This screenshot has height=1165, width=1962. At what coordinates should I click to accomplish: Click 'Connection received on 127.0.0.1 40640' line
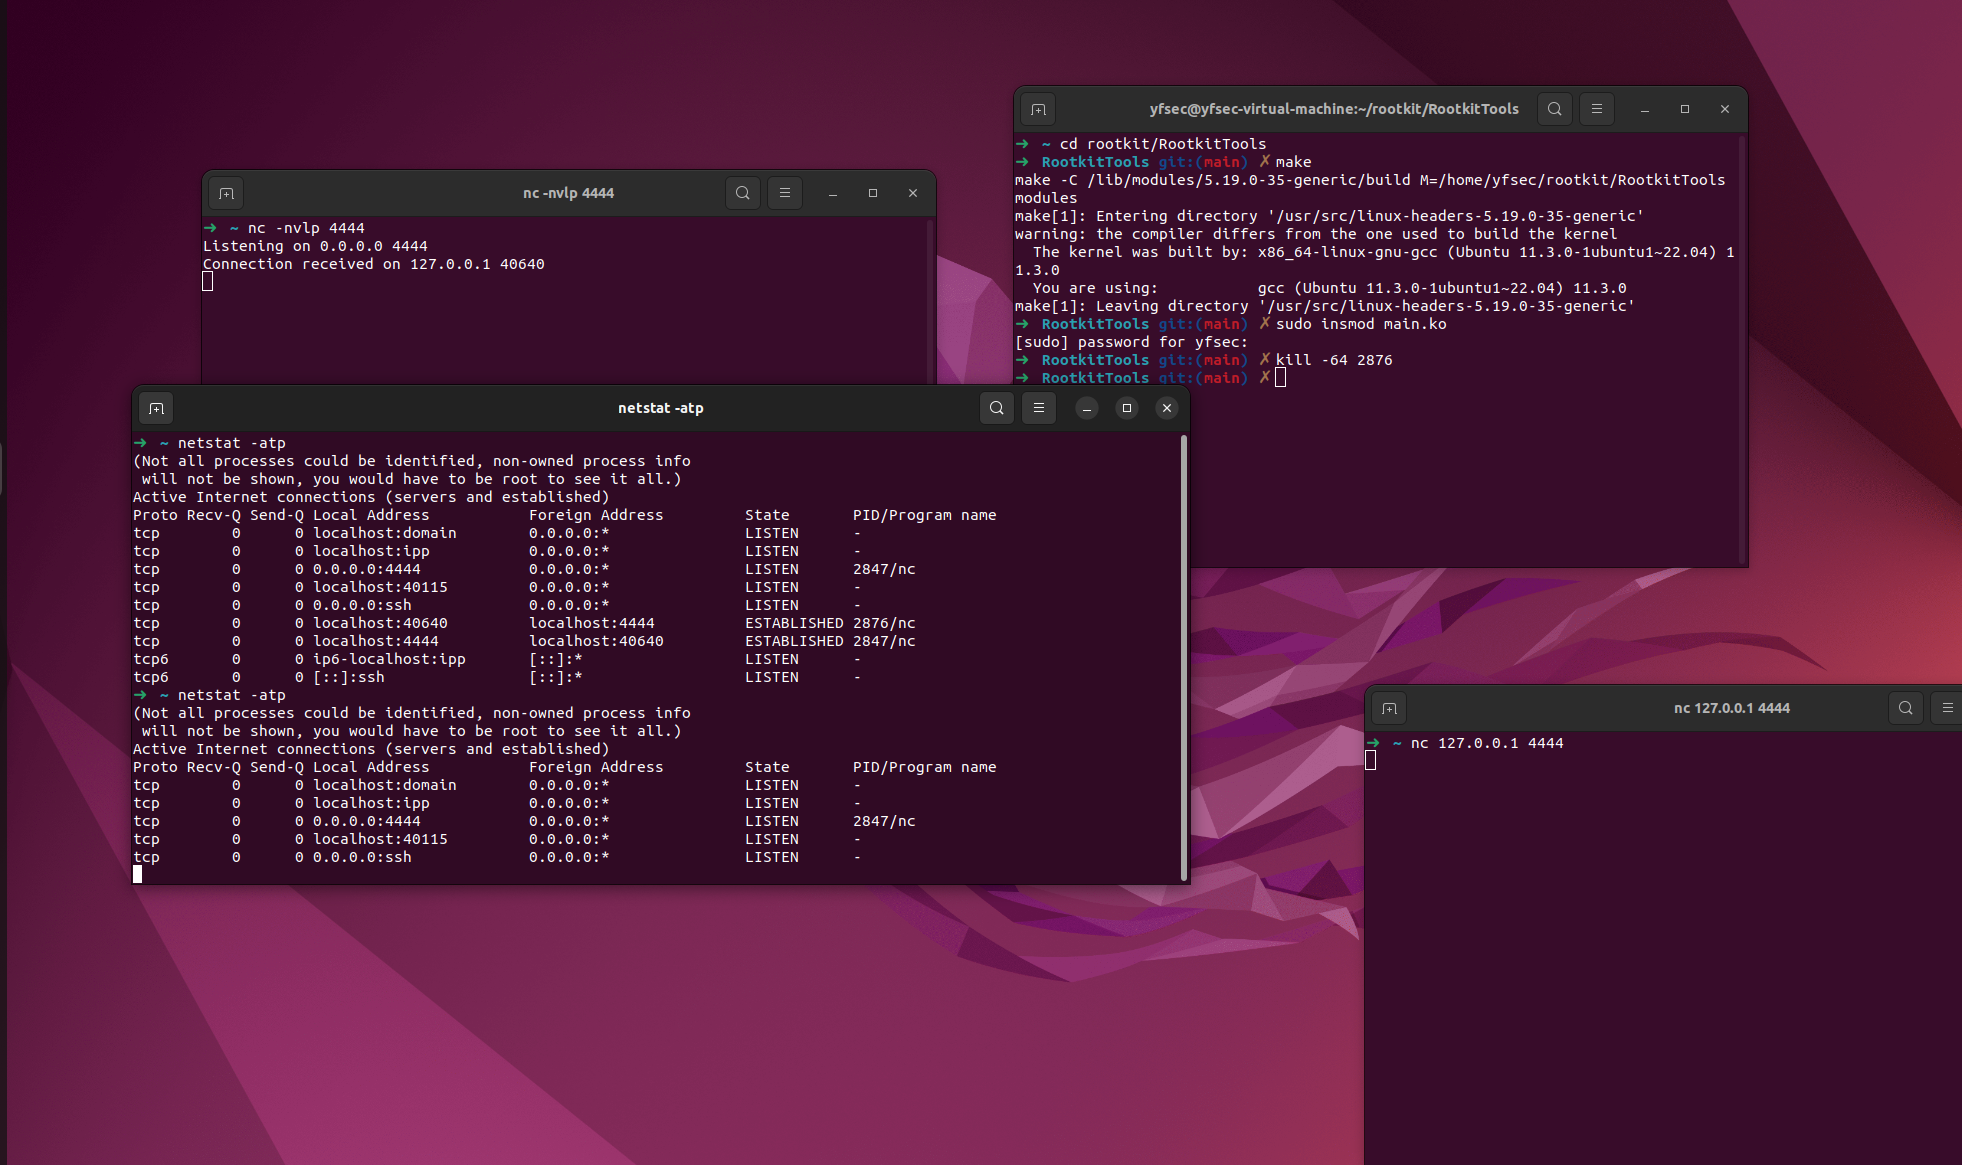point(374,264)
